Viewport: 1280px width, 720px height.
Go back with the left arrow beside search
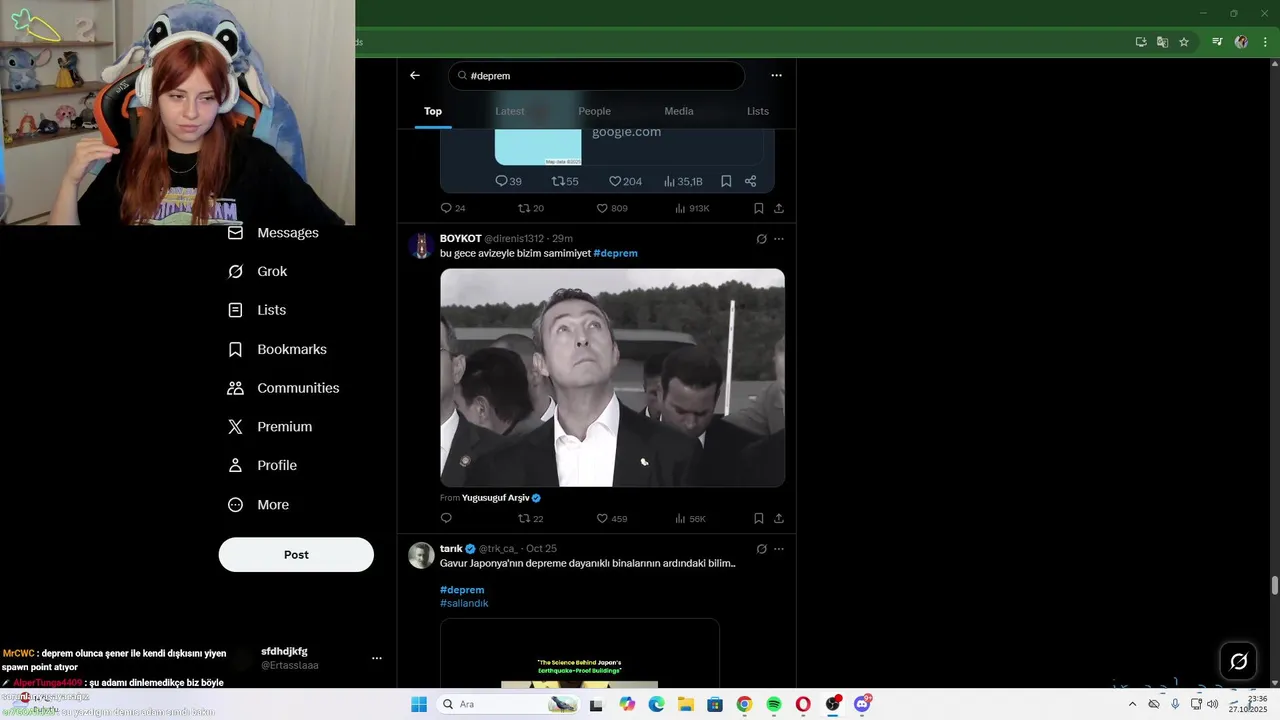pos(415,75)
